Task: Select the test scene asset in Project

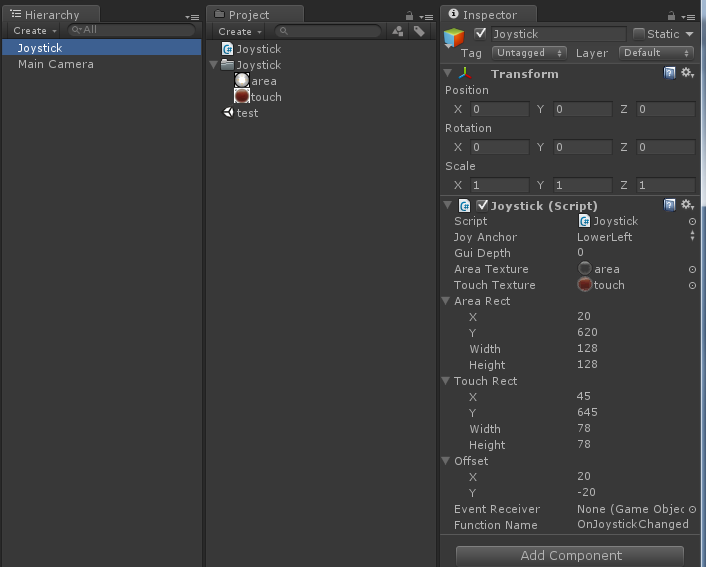Action: 246,113
